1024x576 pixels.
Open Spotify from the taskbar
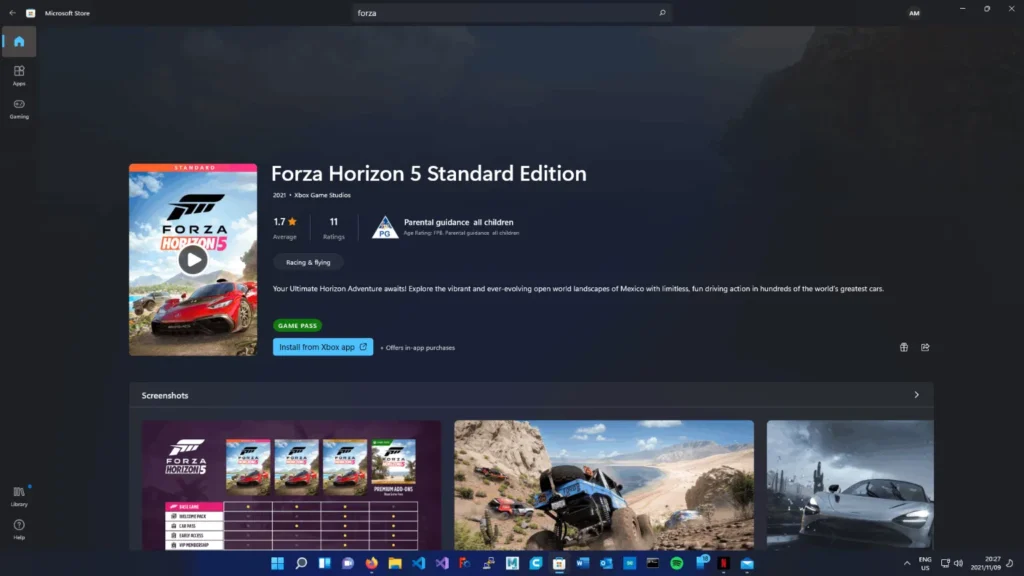[x=677, y=563]
